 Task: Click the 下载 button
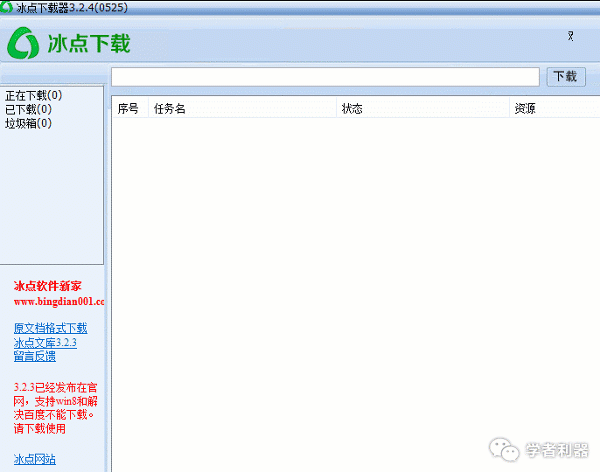point(566,77)
